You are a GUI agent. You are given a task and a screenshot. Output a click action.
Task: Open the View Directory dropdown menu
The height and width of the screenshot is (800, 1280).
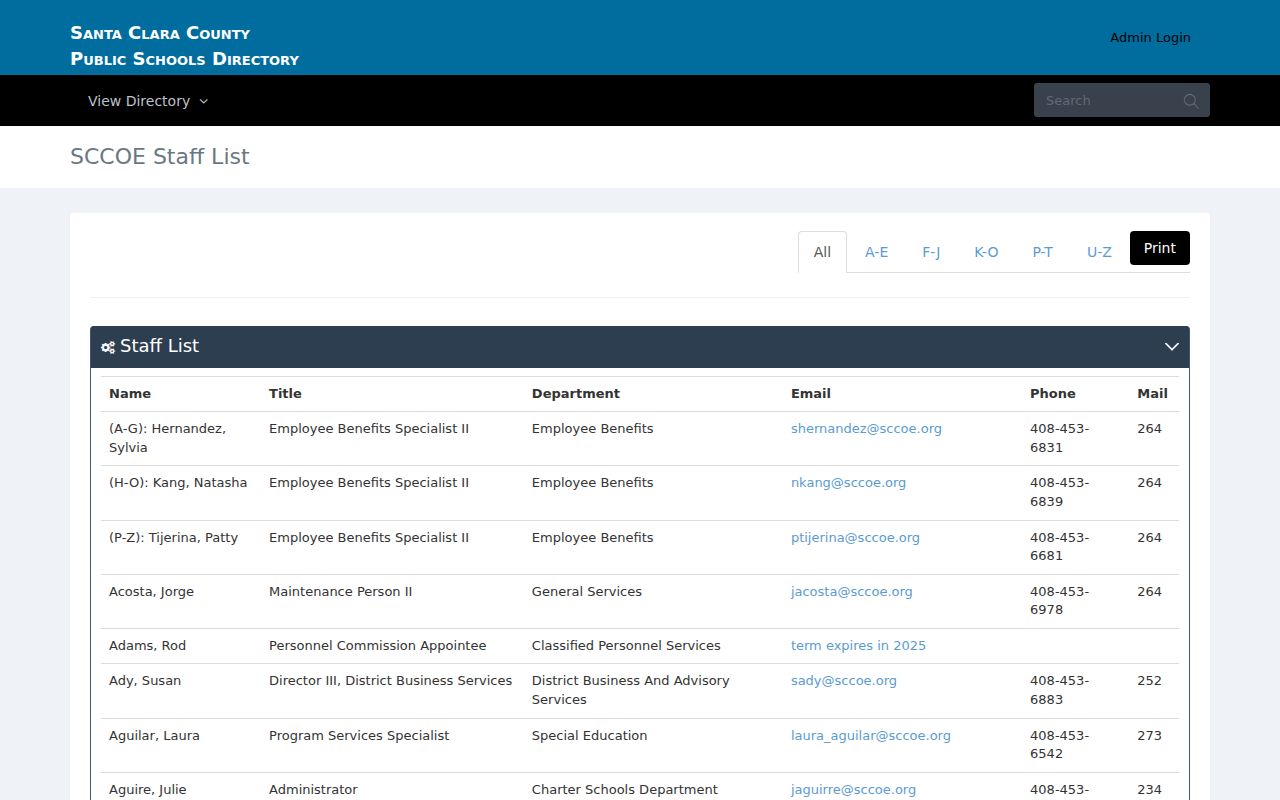148,101
